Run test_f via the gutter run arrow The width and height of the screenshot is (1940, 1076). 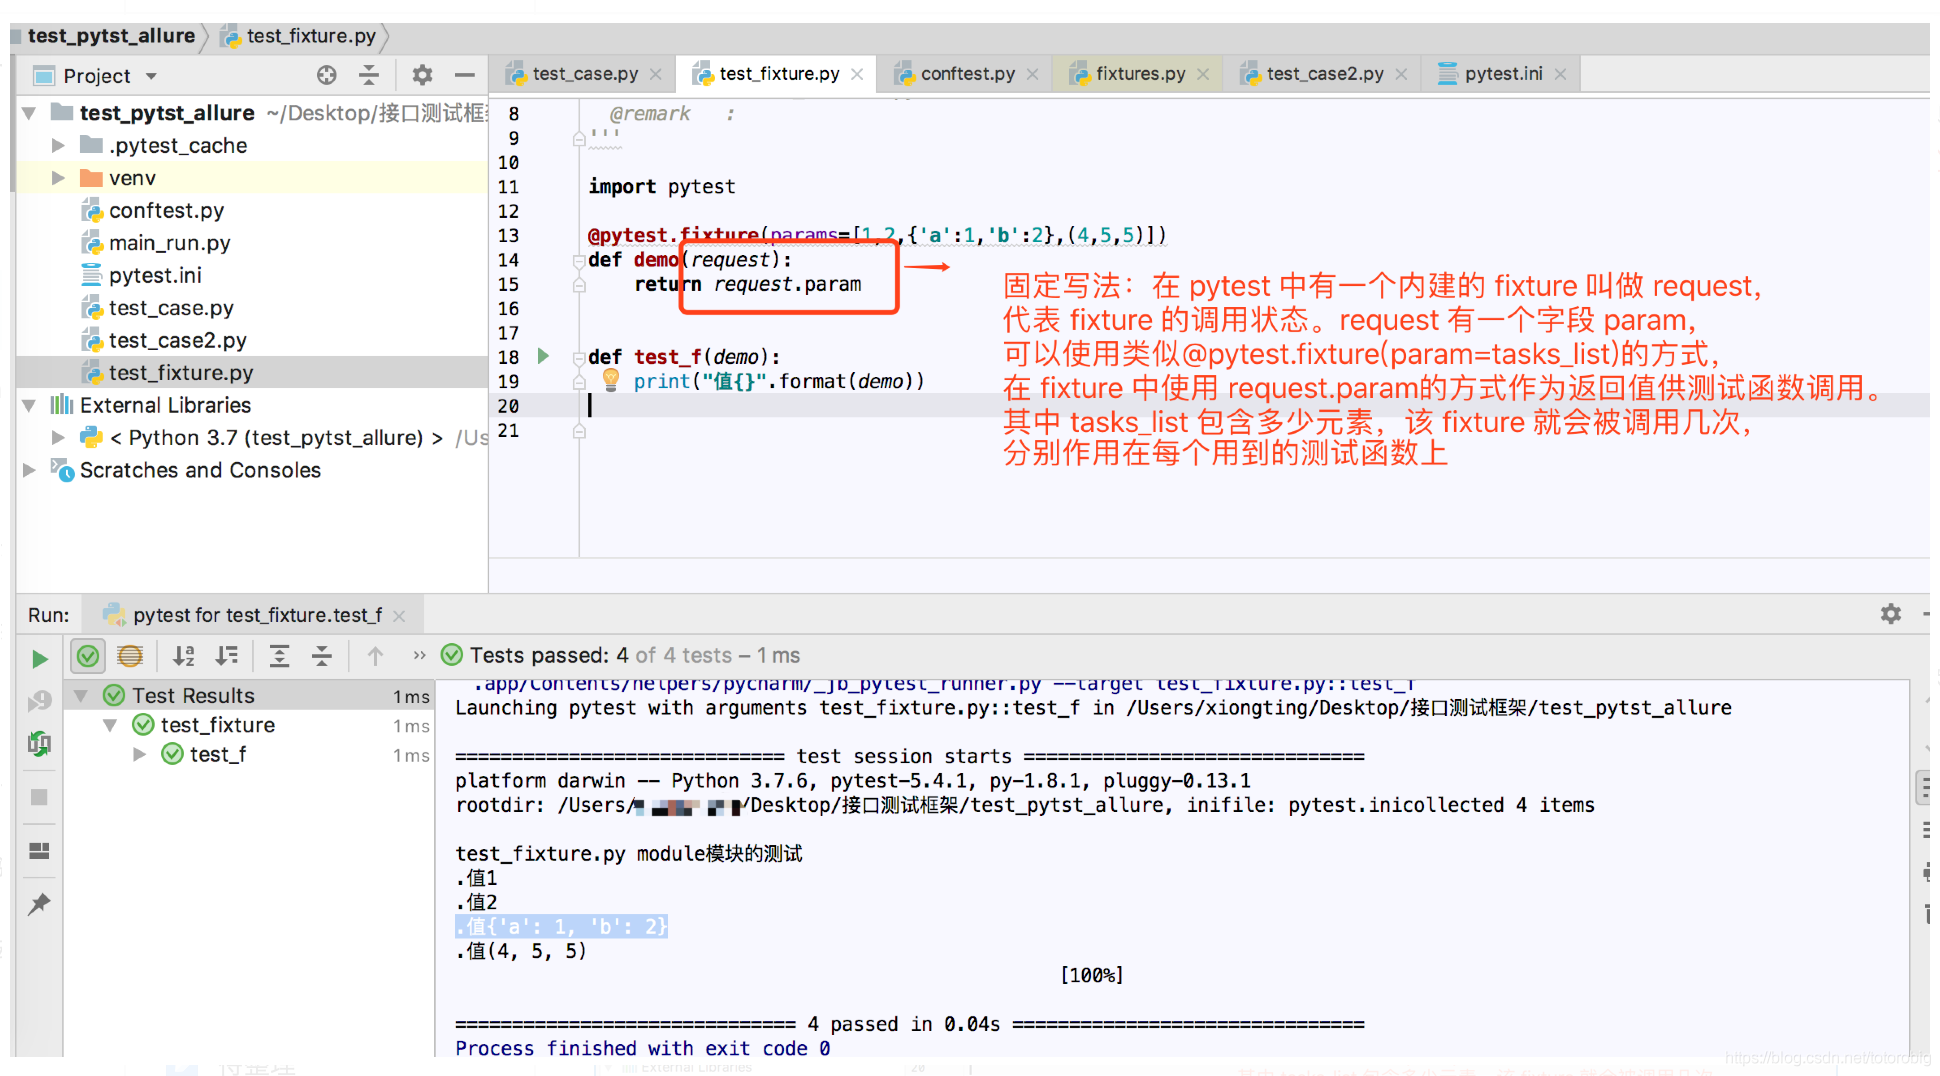click(543, 356)
